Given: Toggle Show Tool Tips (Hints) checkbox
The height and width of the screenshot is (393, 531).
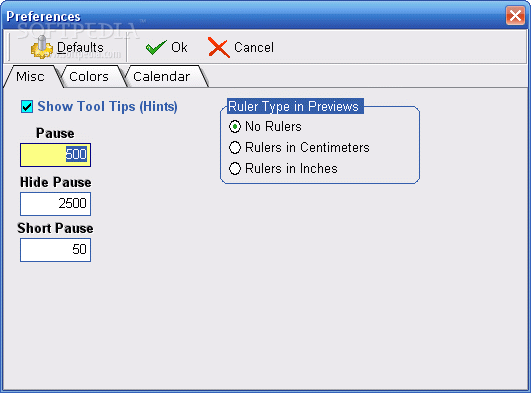Looking at the screenshot, I should (27, 106).
